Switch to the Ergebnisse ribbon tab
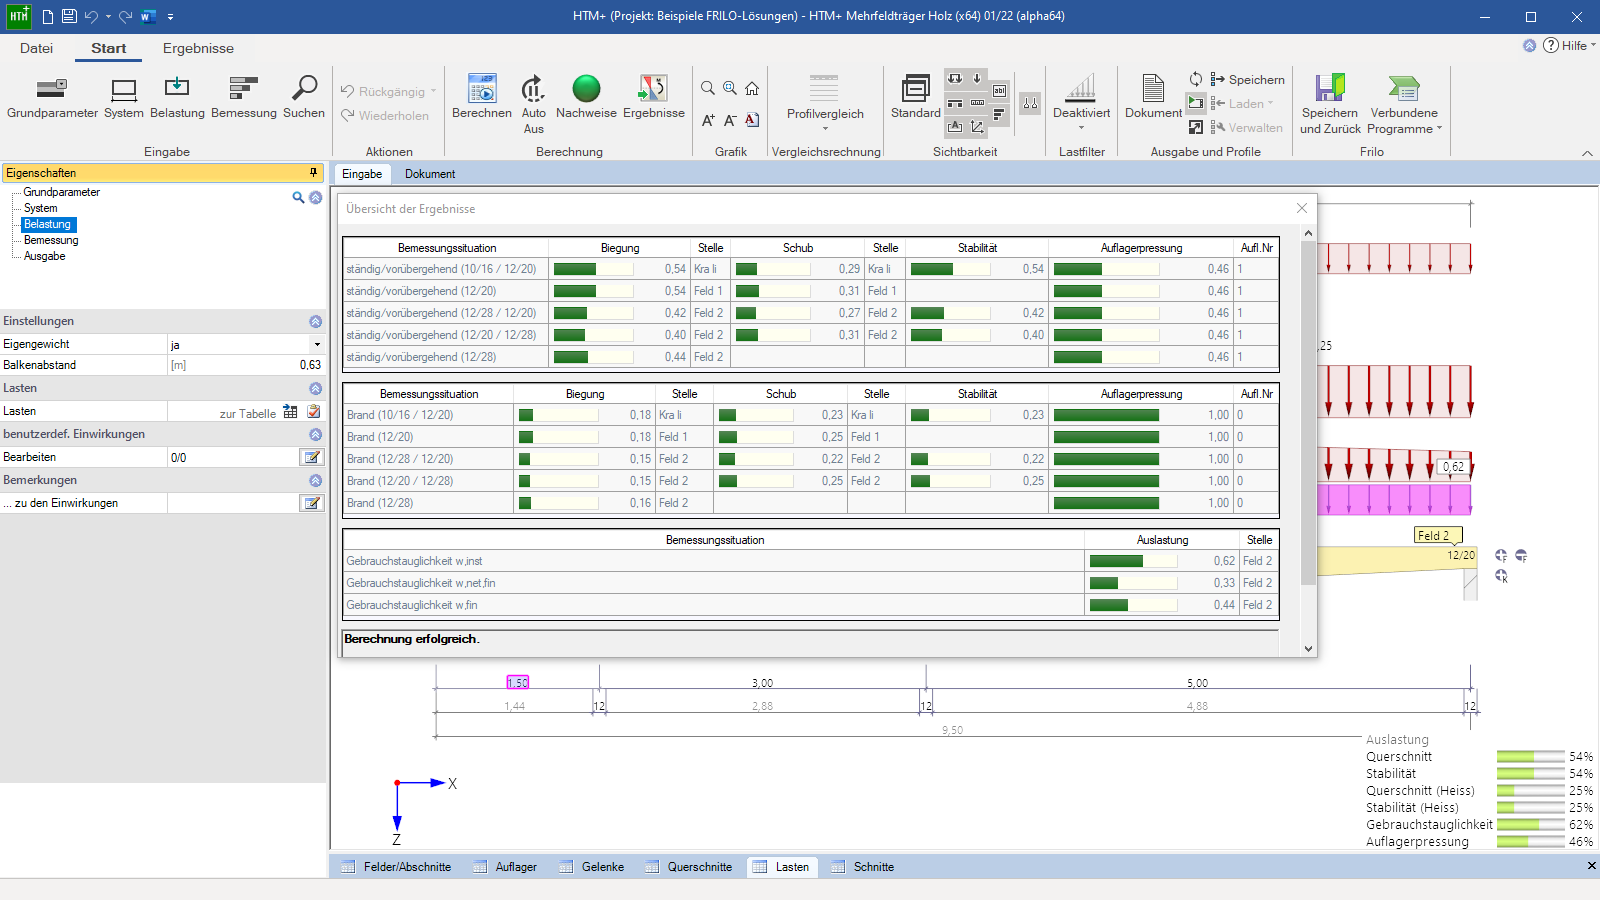The image size is (1600, 900). coord(198,48)
